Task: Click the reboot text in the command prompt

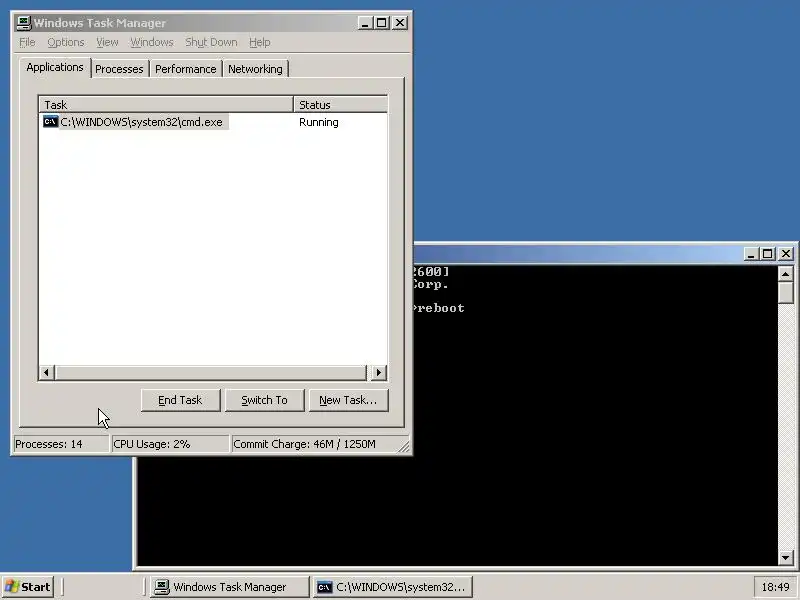Action: tap(441, 308)
